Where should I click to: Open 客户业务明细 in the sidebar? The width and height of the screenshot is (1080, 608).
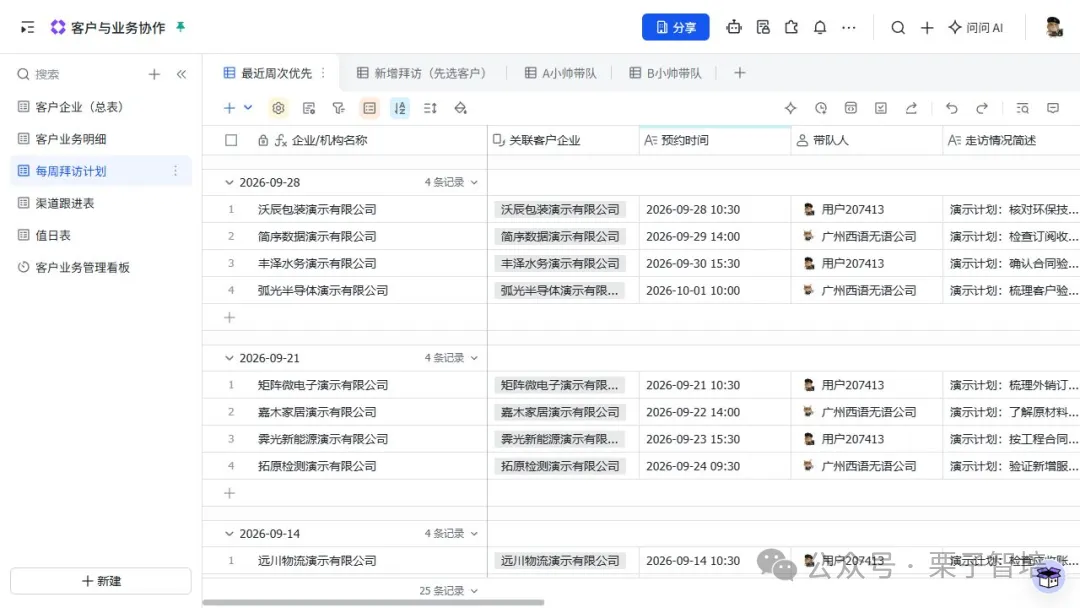(x=101, y=138)
